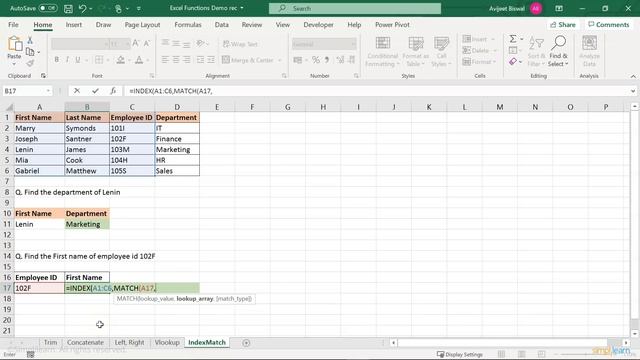Click the Font Color A icon
640x360 pixels.
point(139,60)
